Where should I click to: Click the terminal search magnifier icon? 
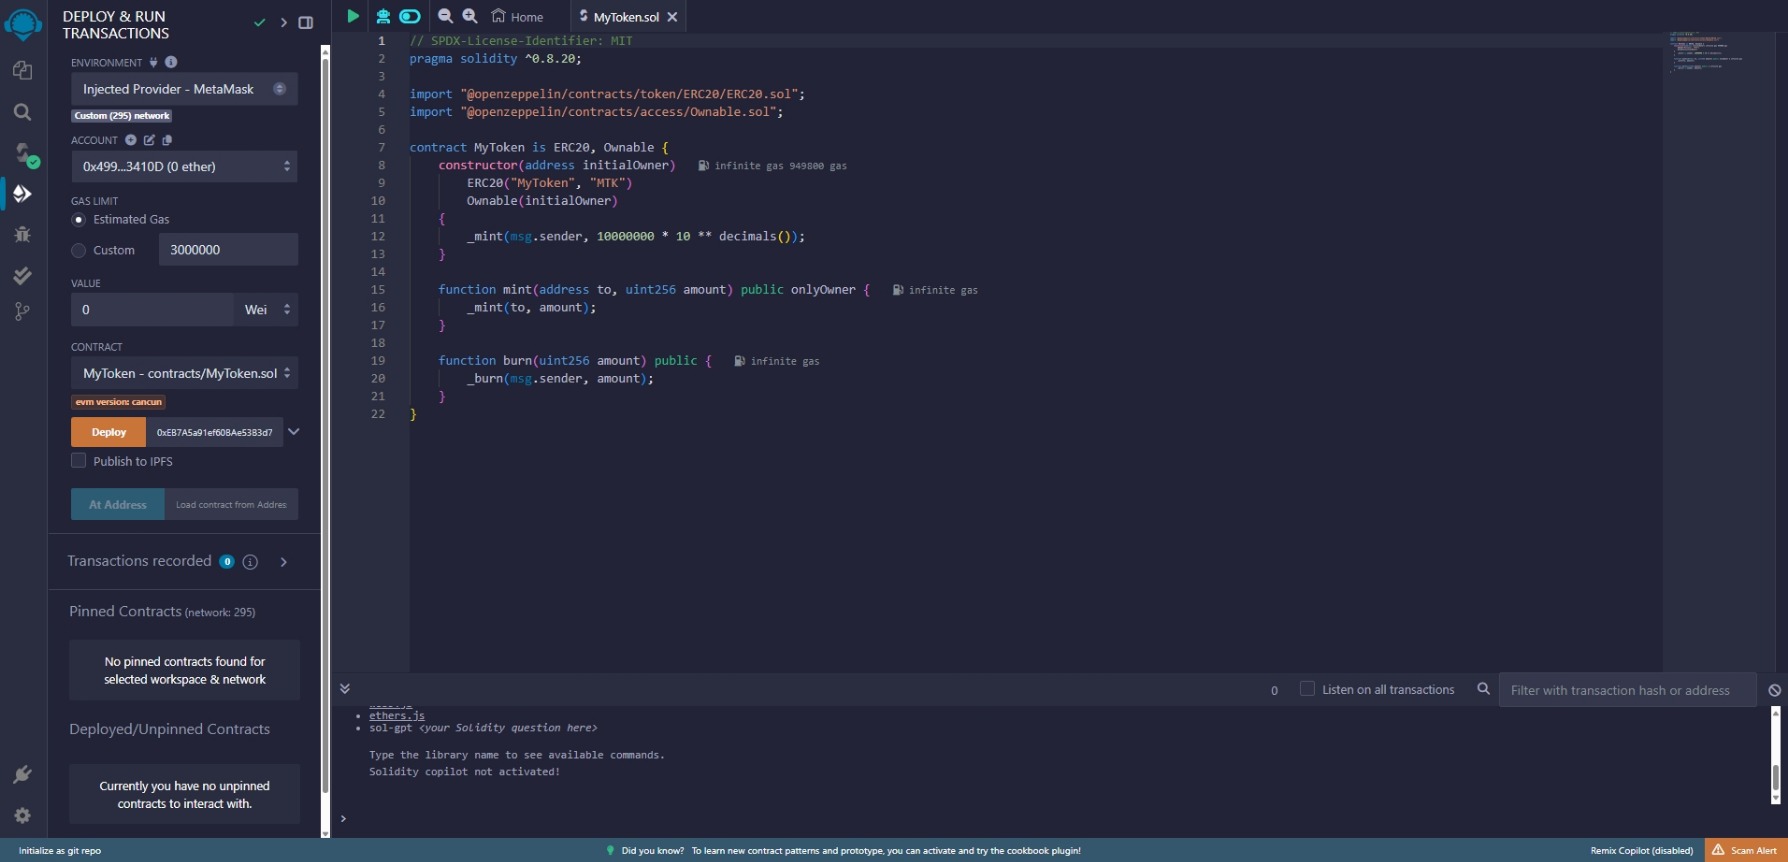pyautogui.click(x=1484, y=689)
